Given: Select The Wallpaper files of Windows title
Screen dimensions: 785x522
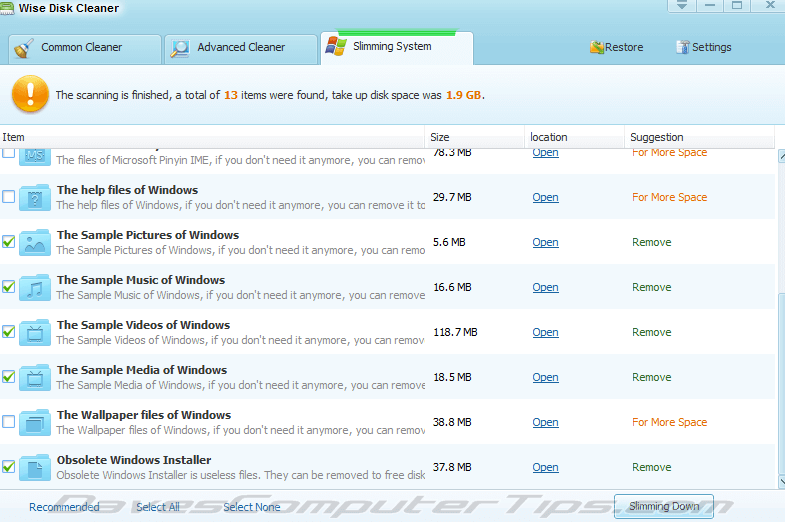Looking at the screenshot, I should point(144,415).
